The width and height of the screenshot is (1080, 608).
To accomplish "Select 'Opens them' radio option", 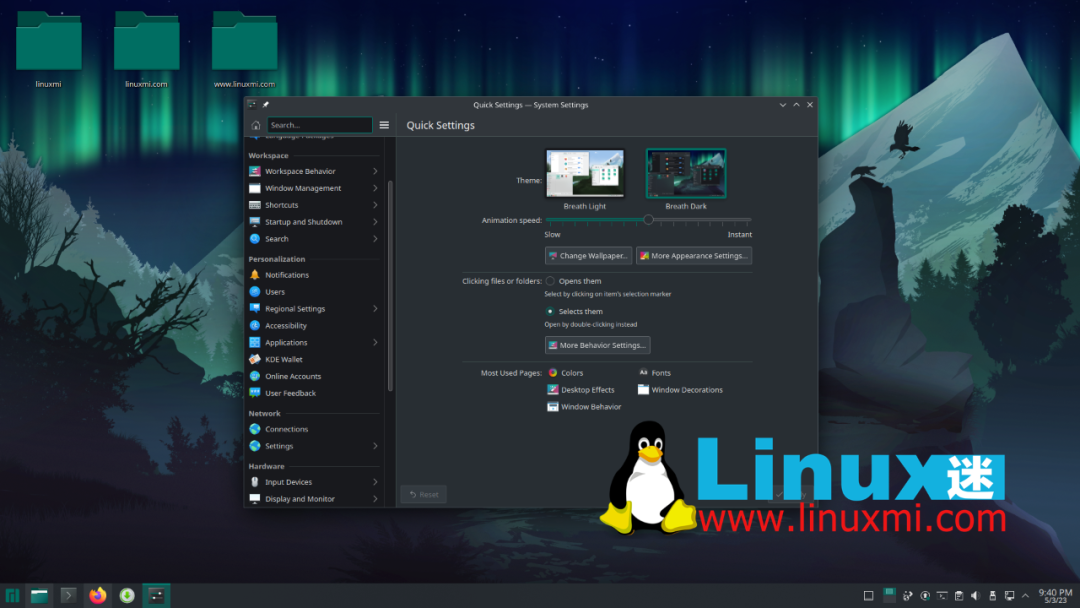I will tap(550, 281).
